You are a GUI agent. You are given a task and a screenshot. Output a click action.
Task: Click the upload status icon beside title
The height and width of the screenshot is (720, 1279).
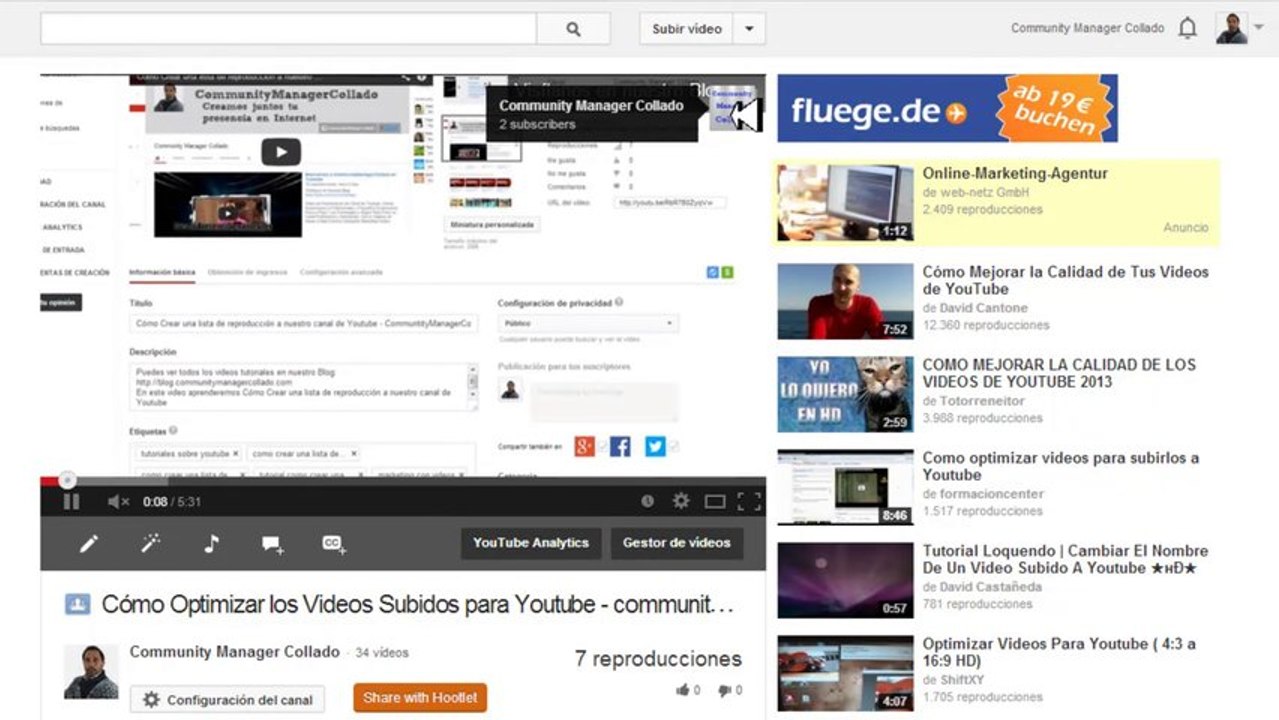77,604
